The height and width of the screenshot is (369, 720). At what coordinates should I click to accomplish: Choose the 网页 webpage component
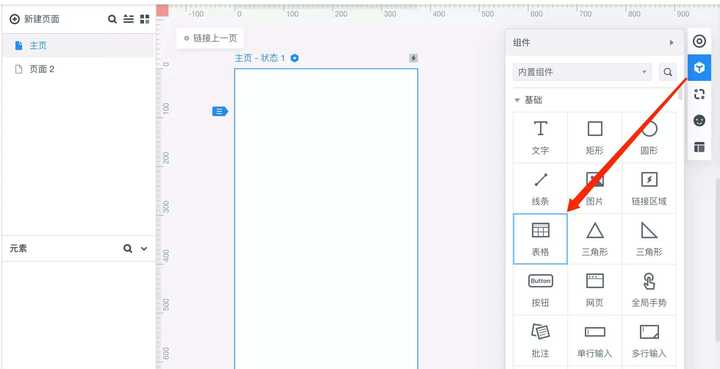point(595,290)
